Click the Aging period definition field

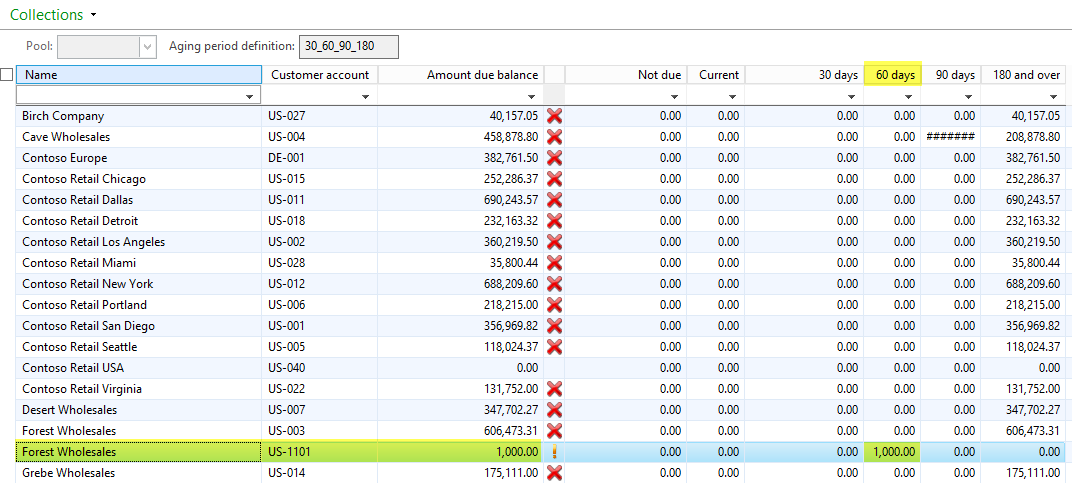[348, 46]
